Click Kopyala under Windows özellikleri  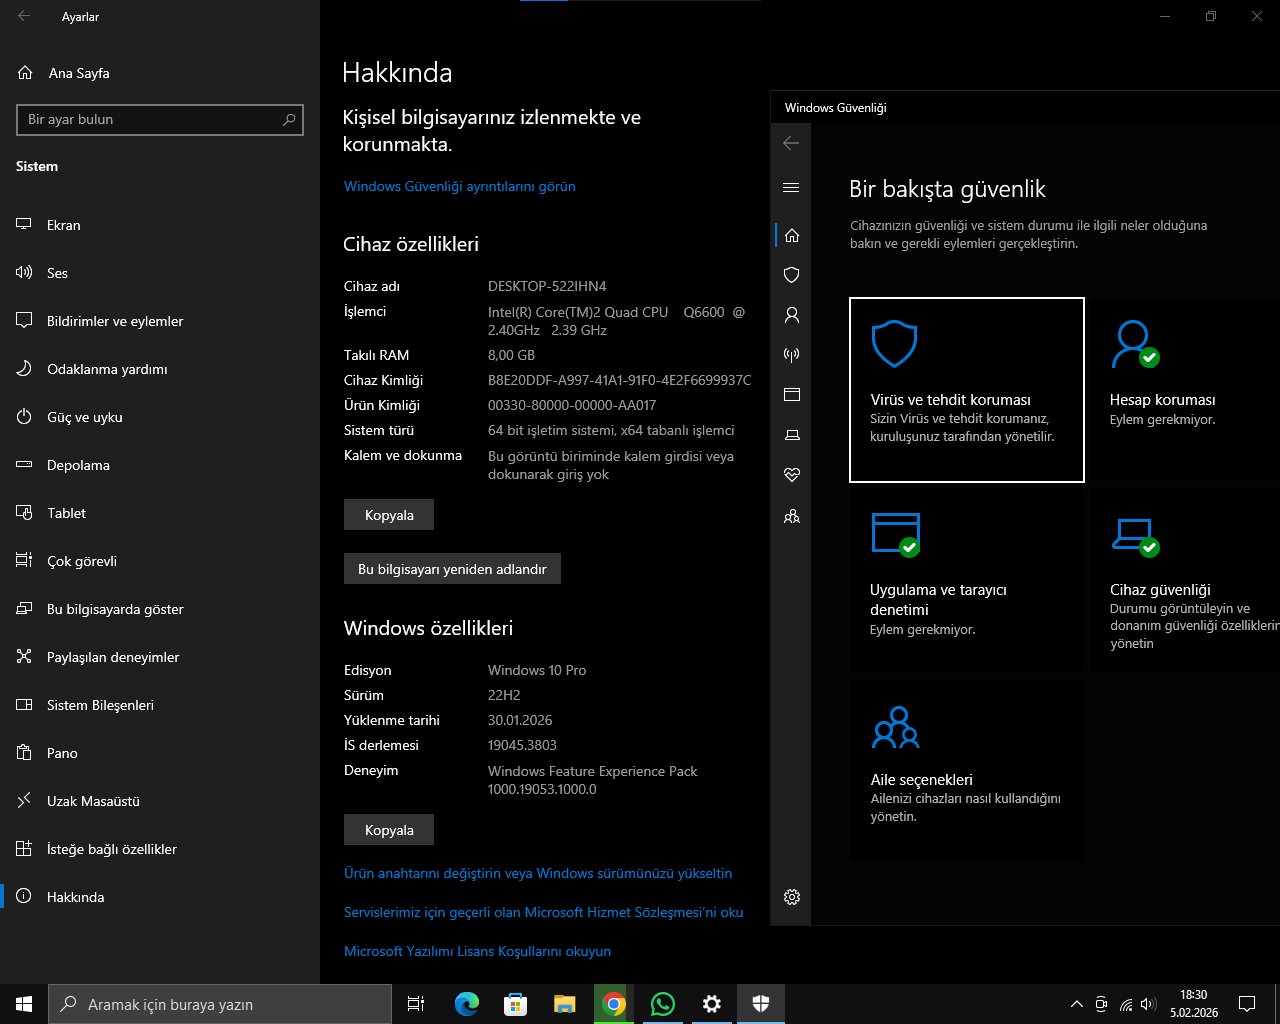389,830
